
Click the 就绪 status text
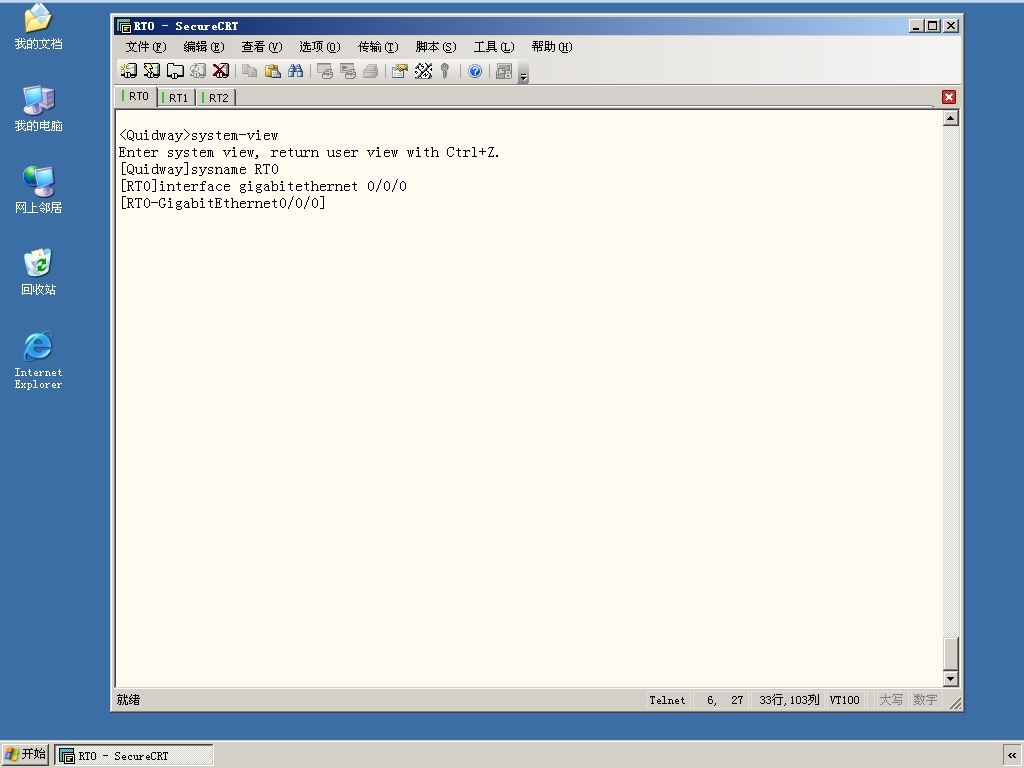[129, 700]
